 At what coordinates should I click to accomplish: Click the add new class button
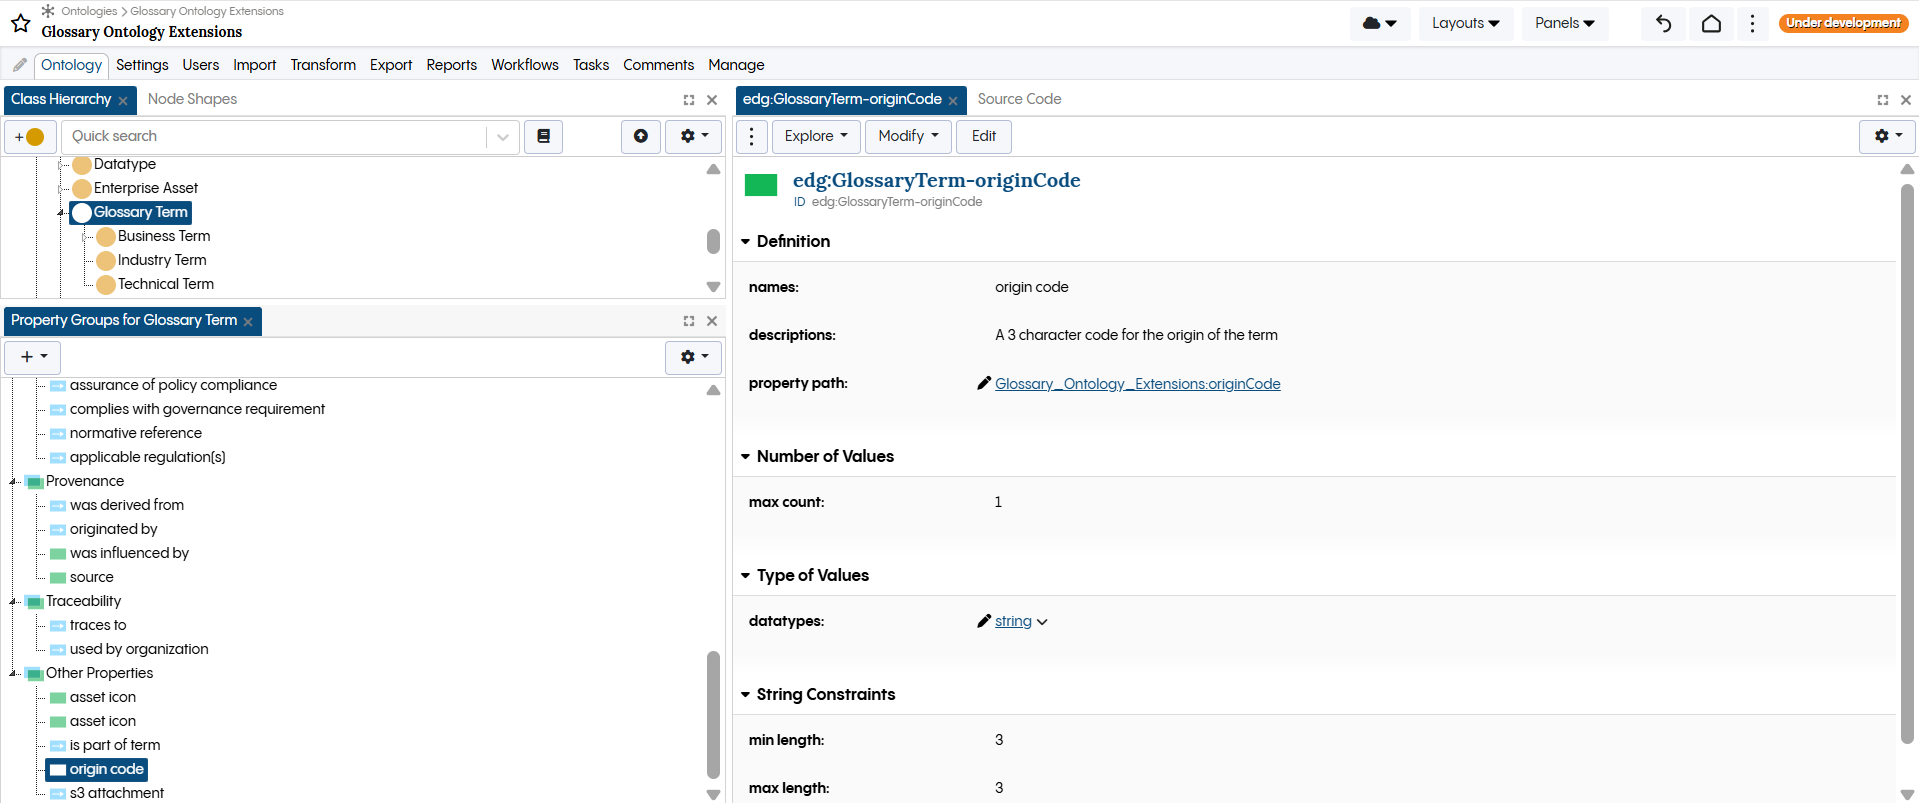(30, 137)
